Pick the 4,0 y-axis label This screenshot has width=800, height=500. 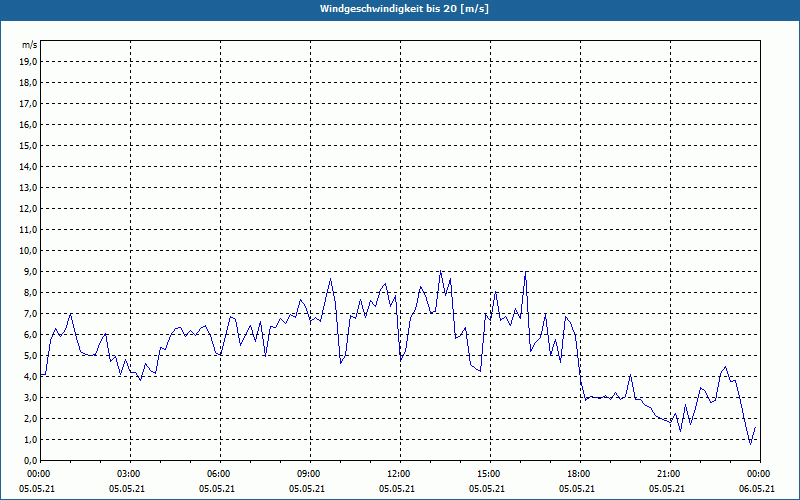click(30, 377)
